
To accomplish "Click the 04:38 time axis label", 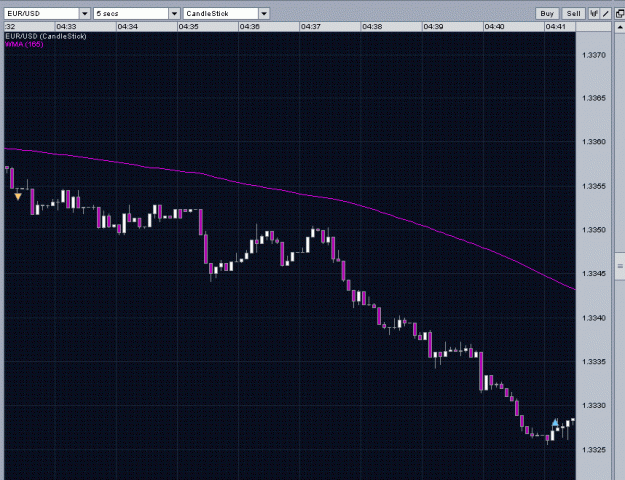I will coord(372,27).
